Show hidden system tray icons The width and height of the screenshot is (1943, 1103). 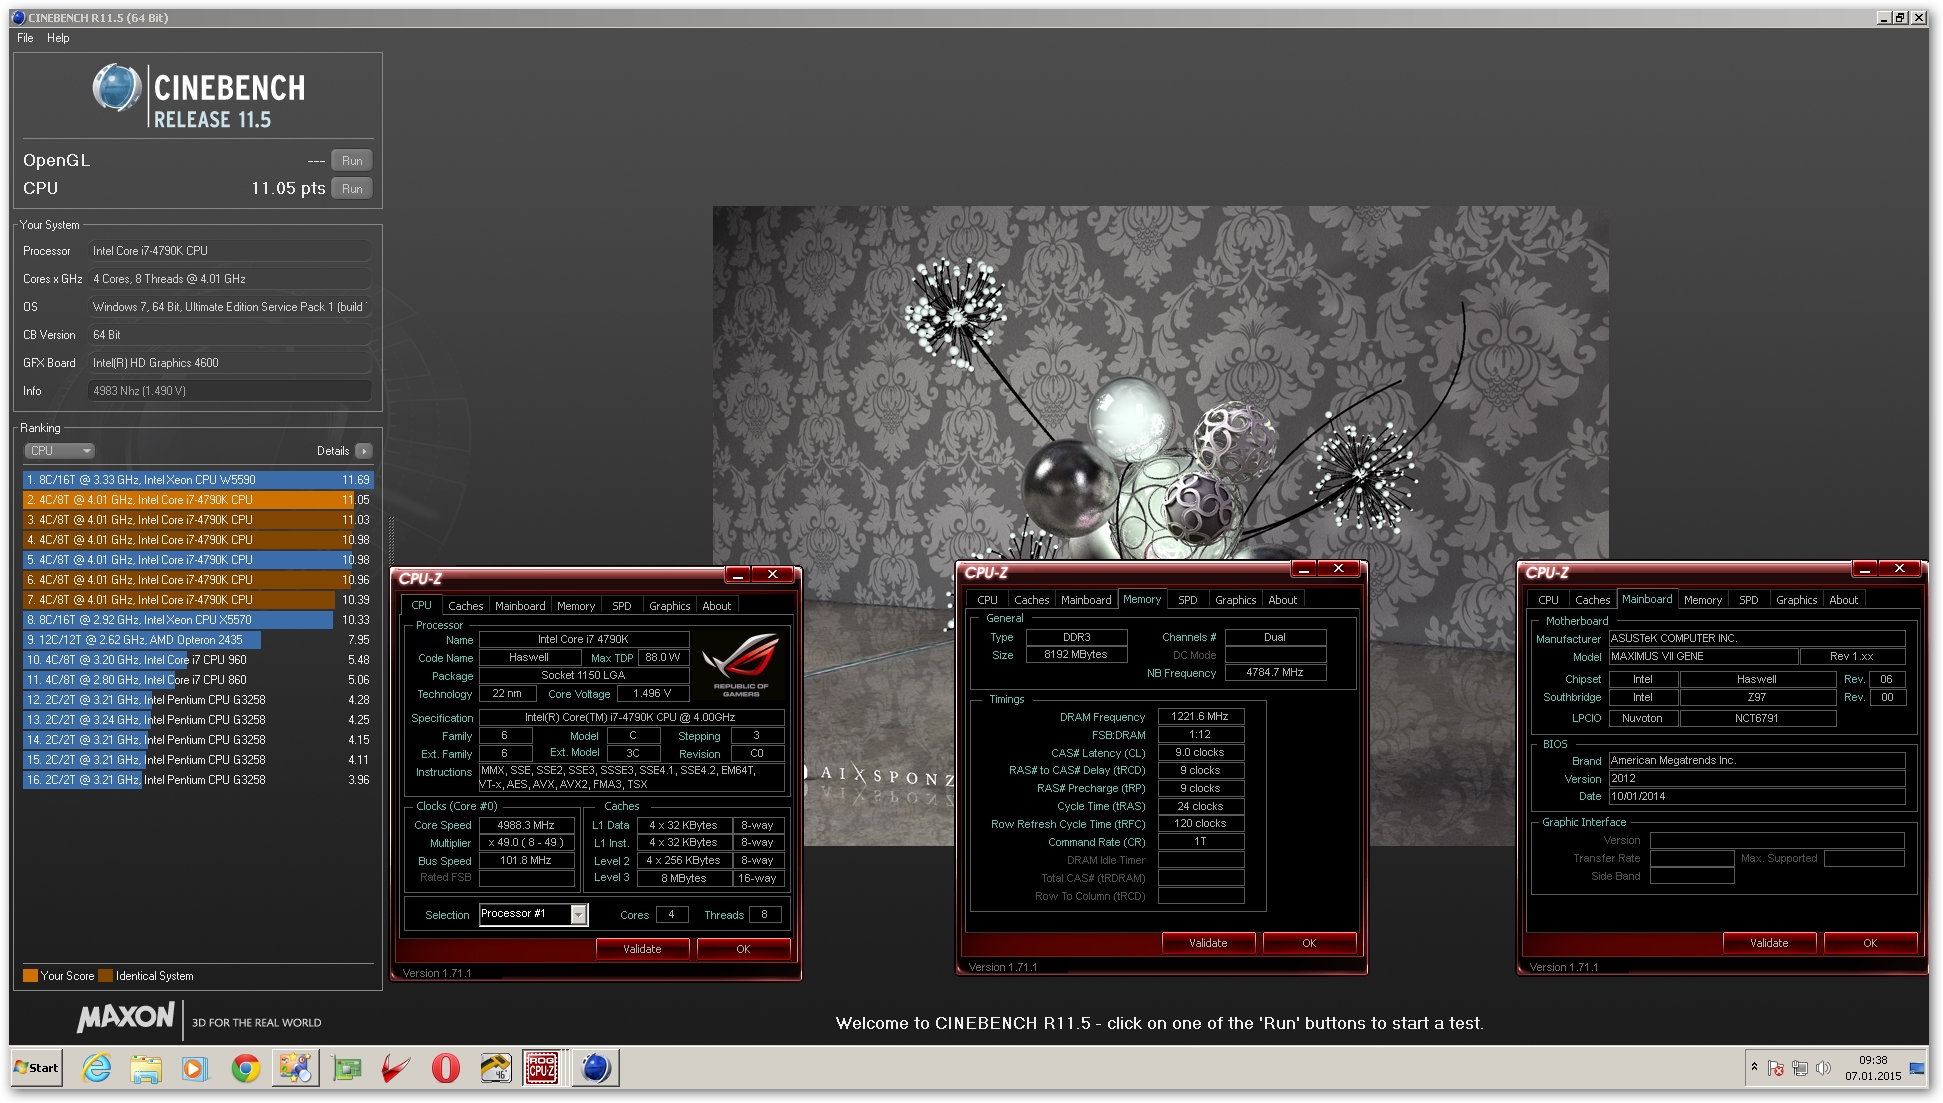(x=1754, y=1067)
